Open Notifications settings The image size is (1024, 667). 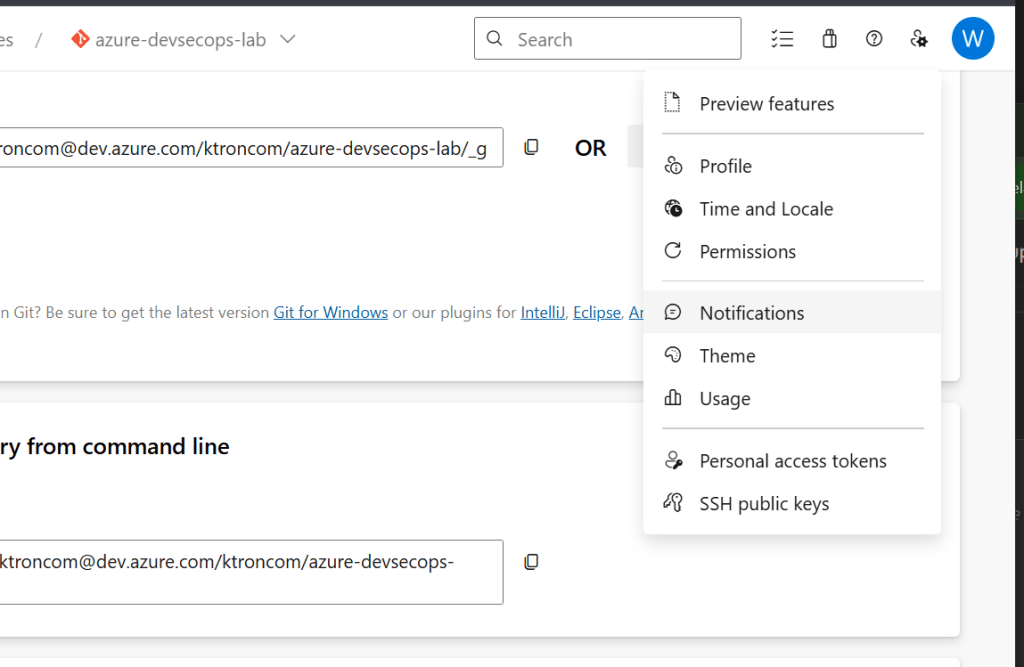point(751,313)
